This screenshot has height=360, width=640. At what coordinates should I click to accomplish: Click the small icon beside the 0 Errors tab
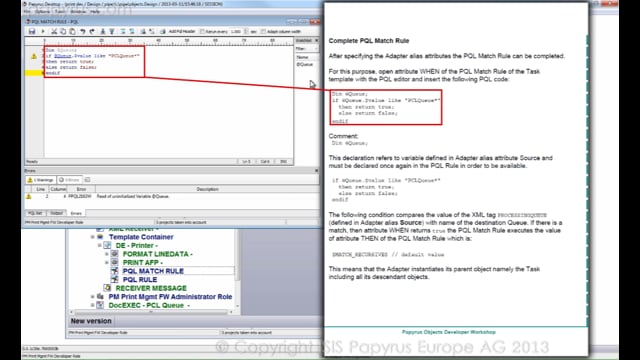[x=87, y=180]
